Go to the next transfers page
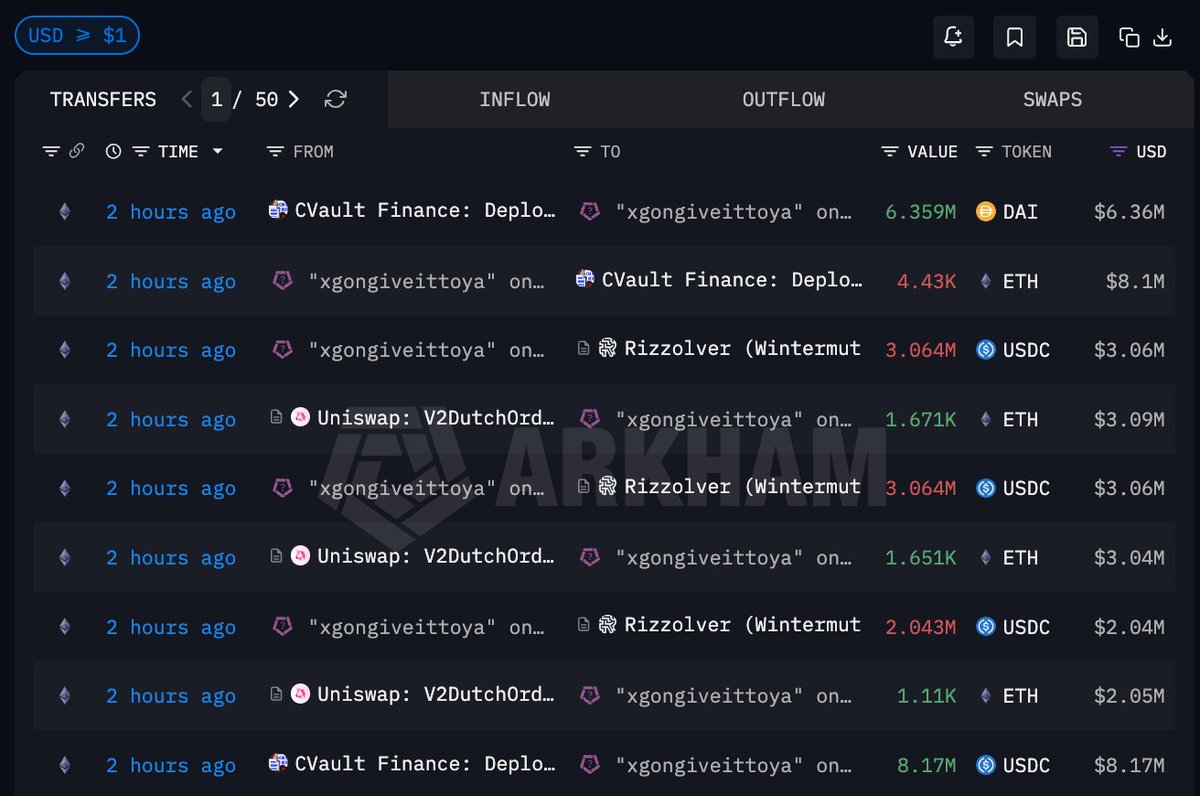Screen dimensions: 1200x796 tap(293, 99)
